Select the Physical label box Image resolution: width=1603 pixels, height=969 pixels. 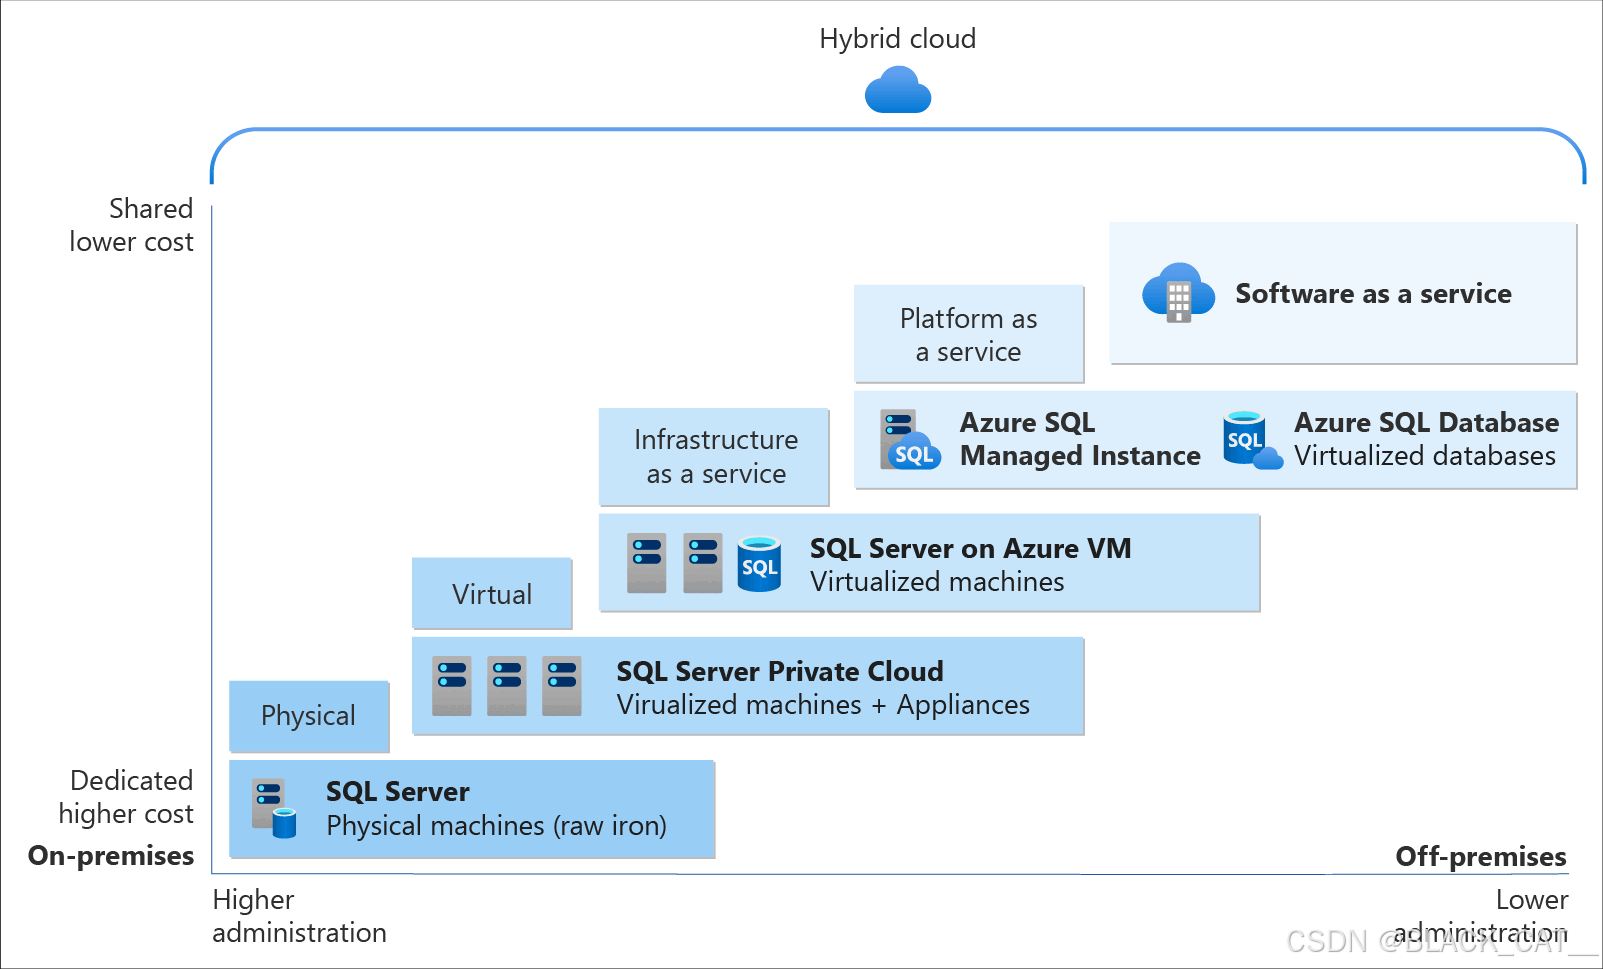point(309,716)
